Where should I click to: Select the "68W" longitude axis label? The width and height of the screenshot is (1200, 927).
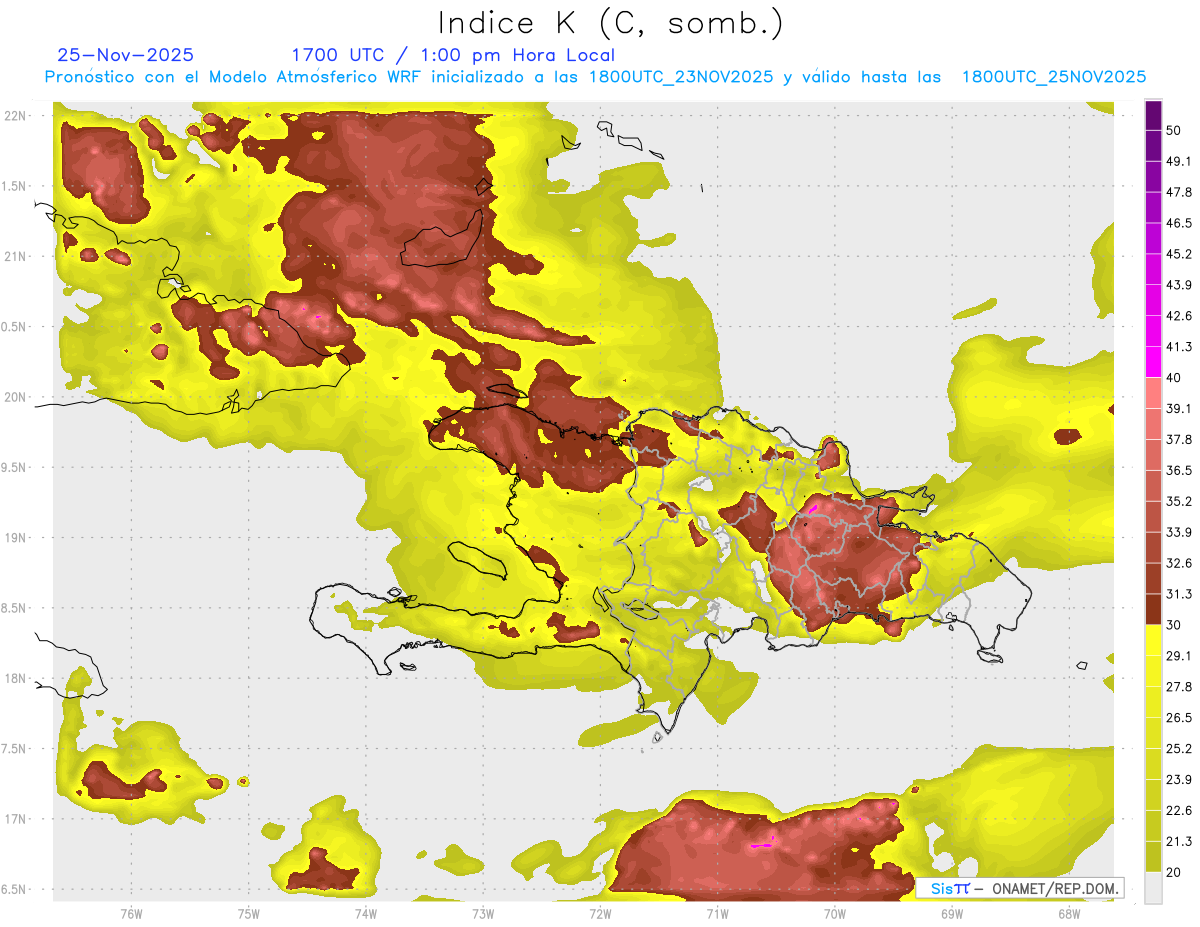point(1069,914)
